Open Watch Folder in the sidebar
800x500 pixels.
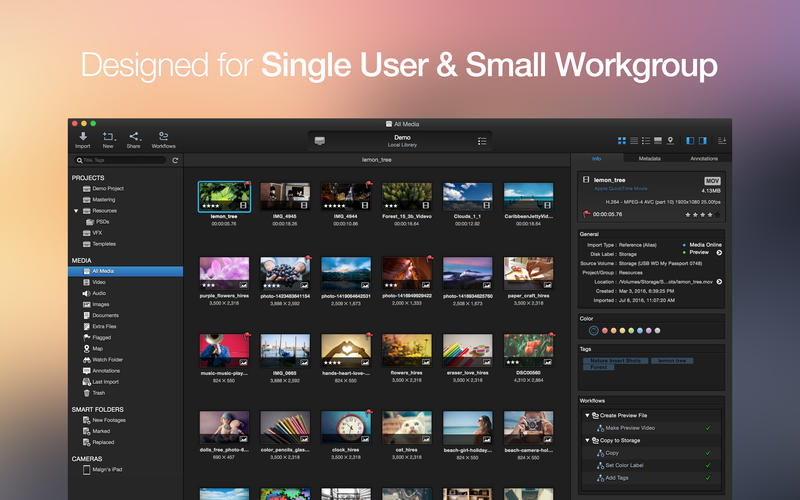tap(106, 359)
